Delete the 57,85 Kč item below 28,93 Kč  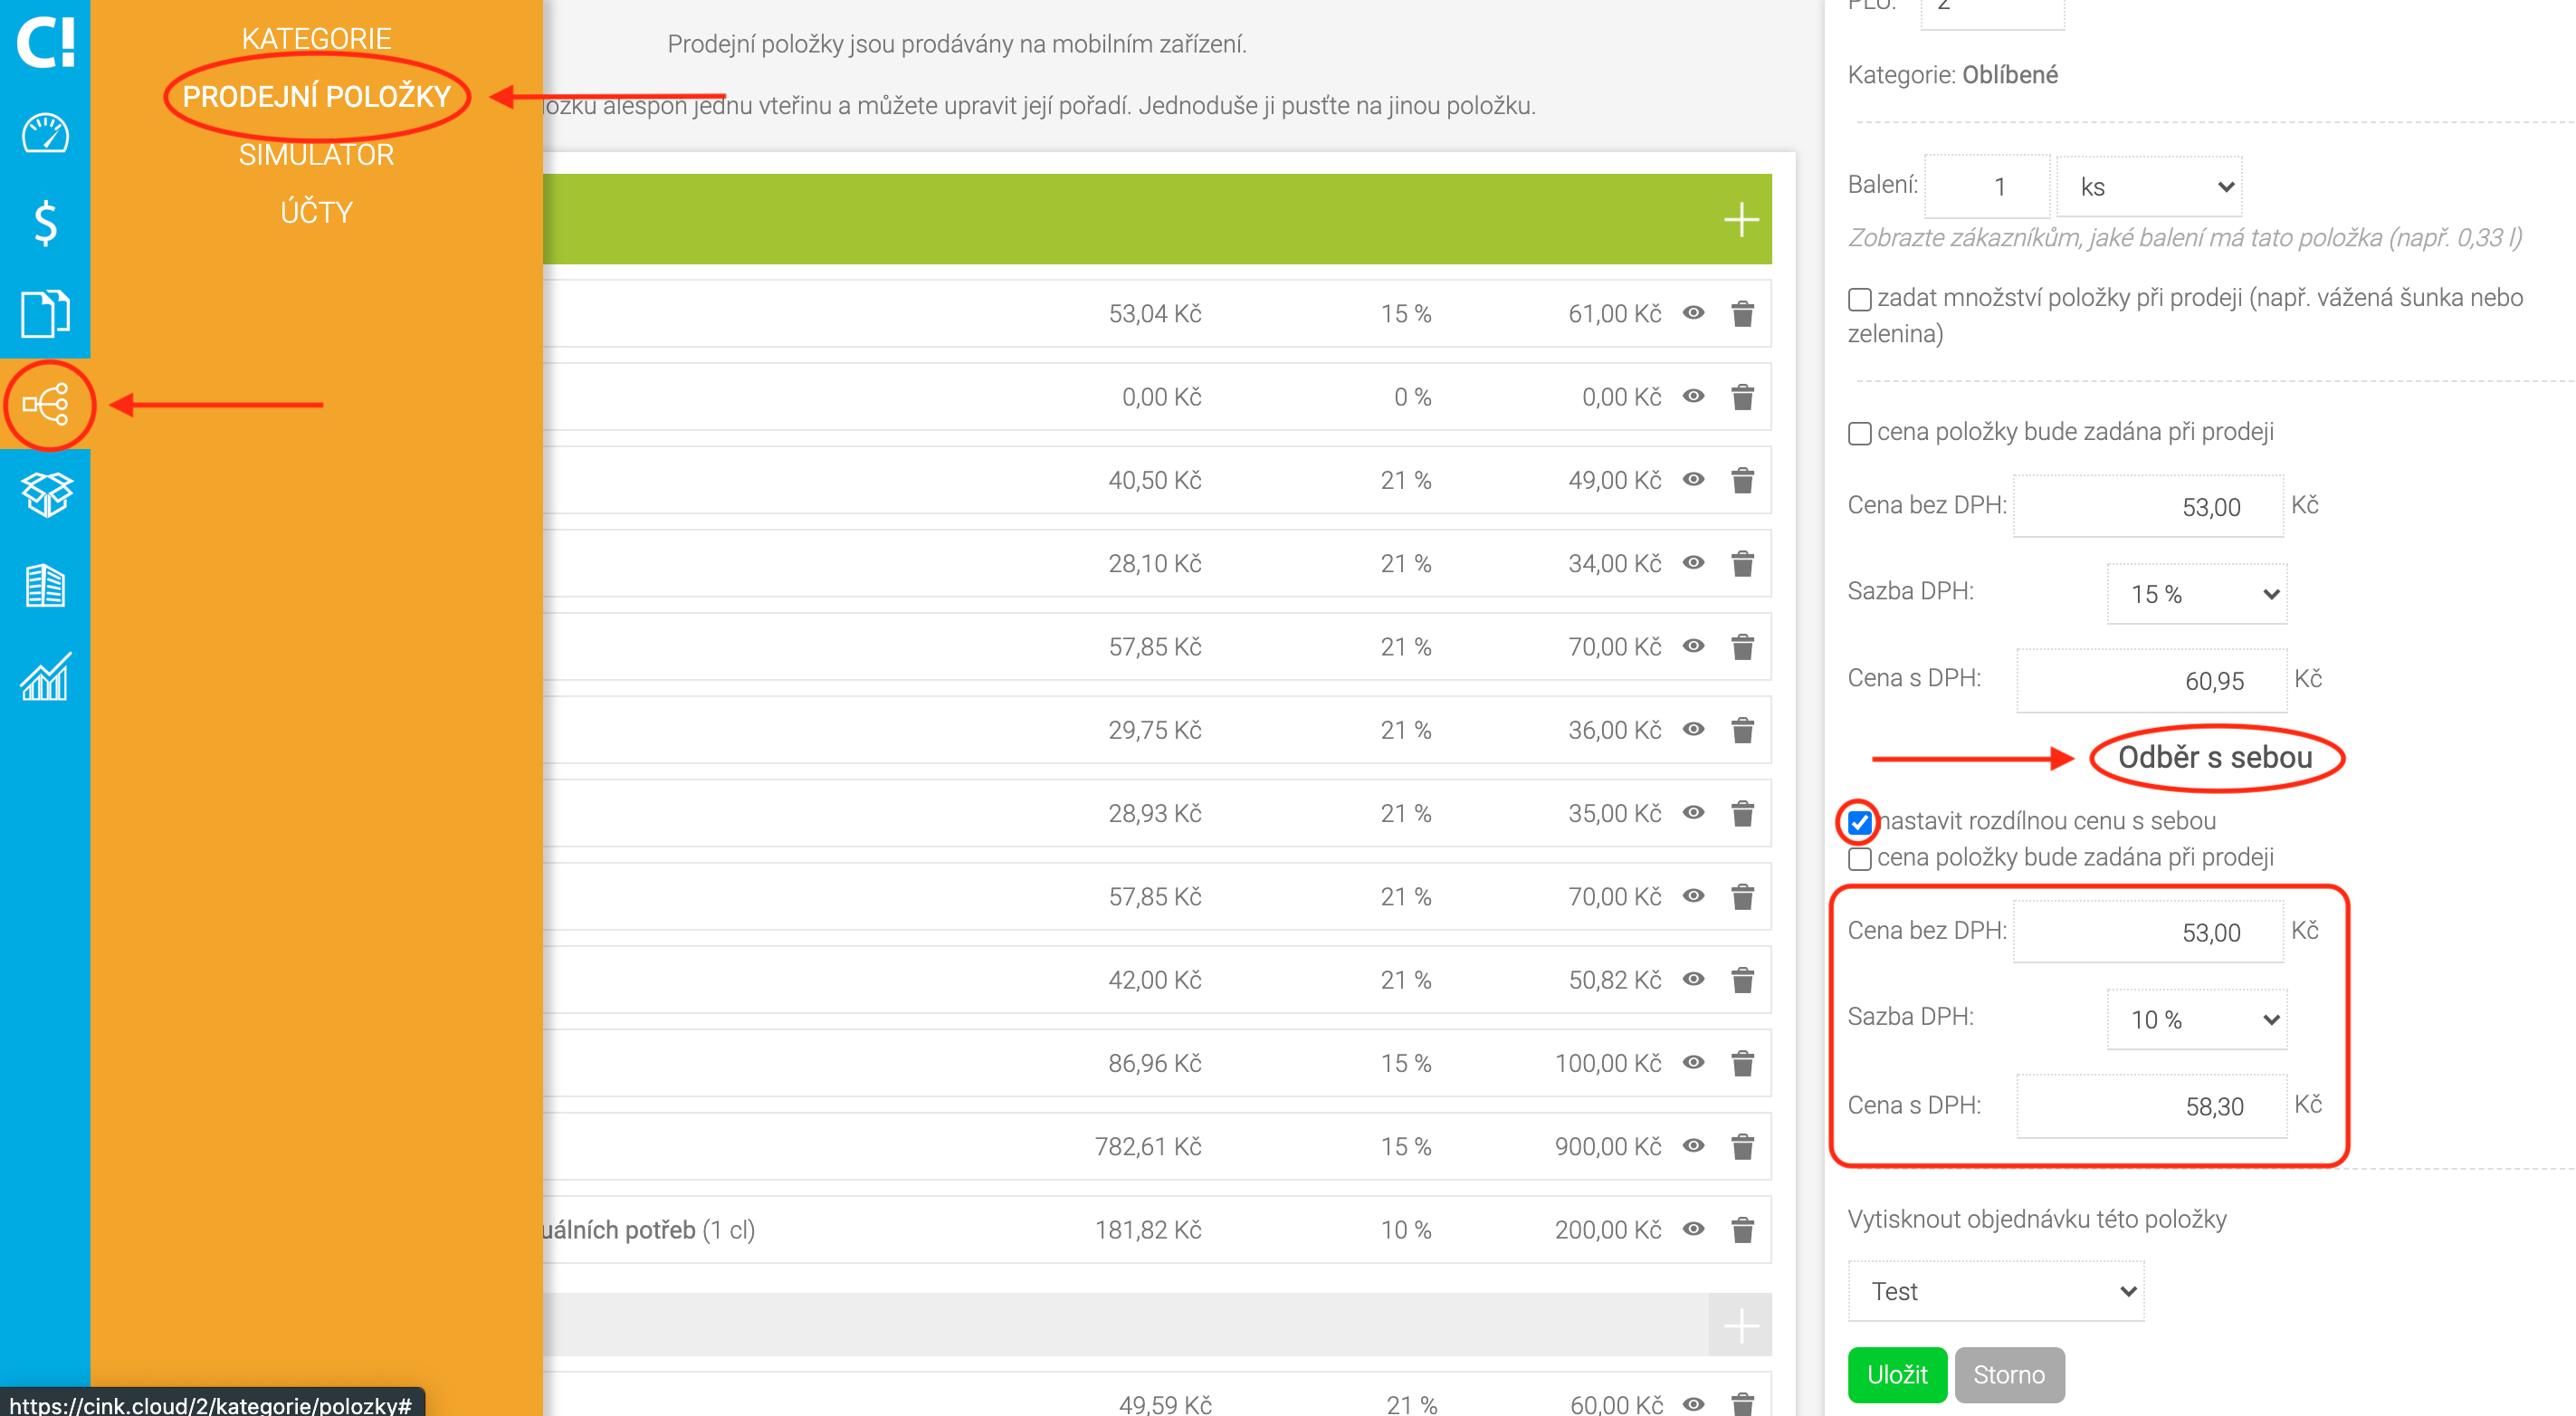(1742, 897)
